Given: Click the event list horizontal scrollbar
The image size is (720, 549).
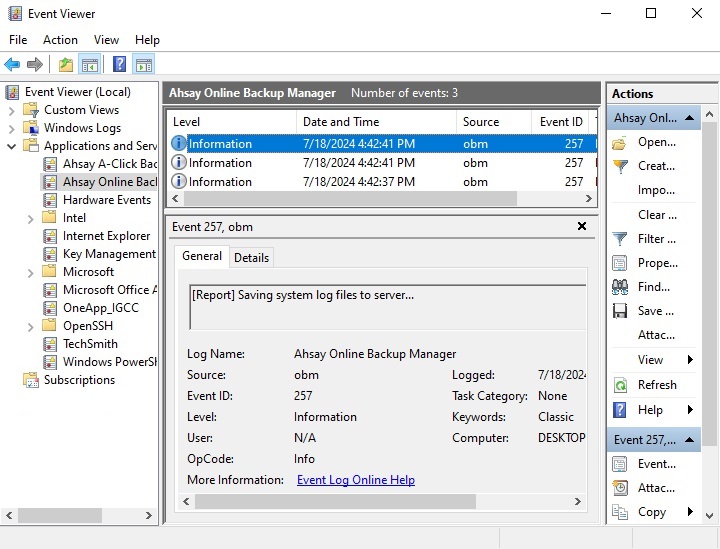Looking at the screenshot, I should pos(350,199).
